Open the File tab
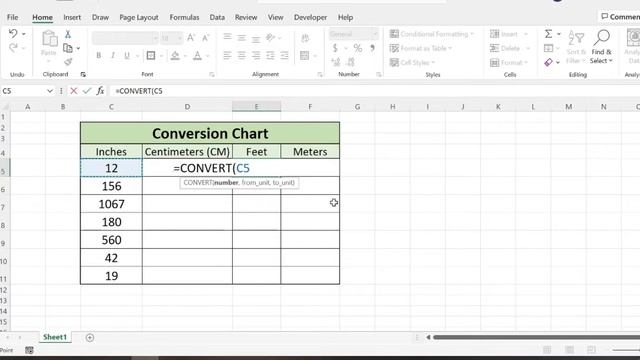Image resolution: width=640 pixels, height=360 pixels. [x=13, y=17]
